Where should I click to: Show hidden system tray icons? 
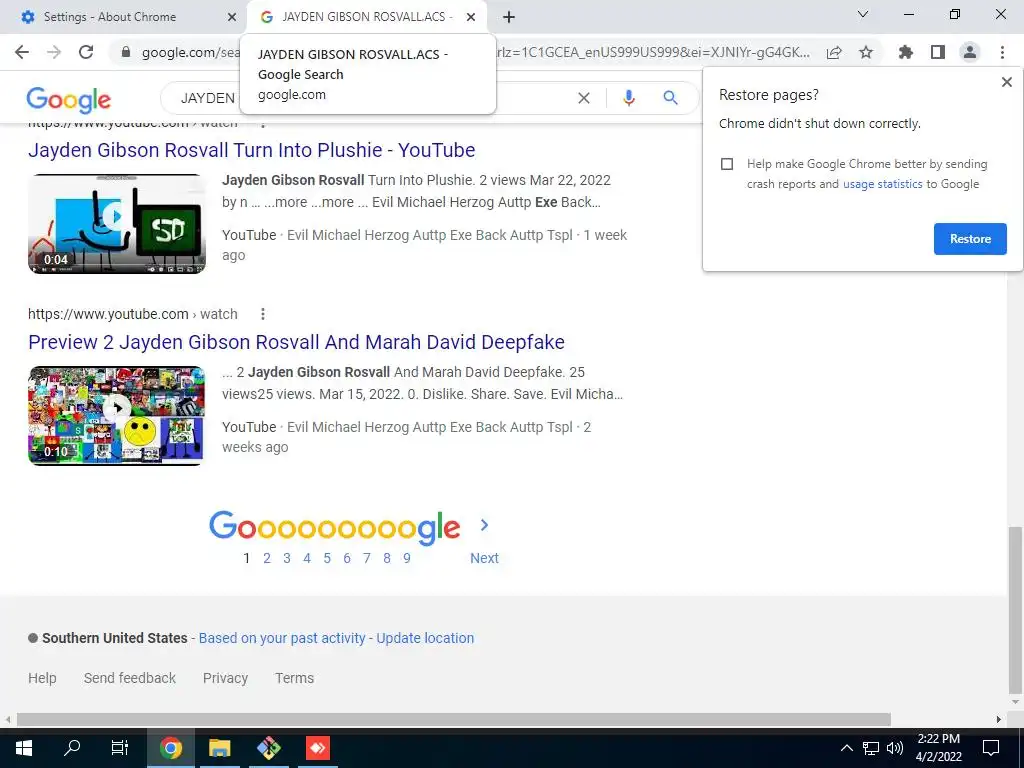846,748
